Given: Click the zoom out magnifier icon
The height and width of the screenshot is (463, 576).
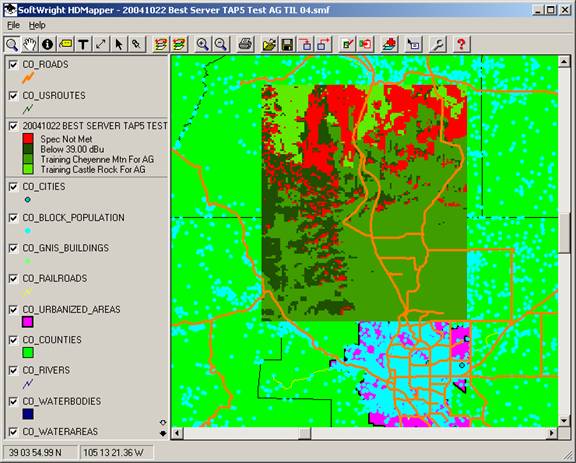Looking at the screenshot, I should 220,44.
